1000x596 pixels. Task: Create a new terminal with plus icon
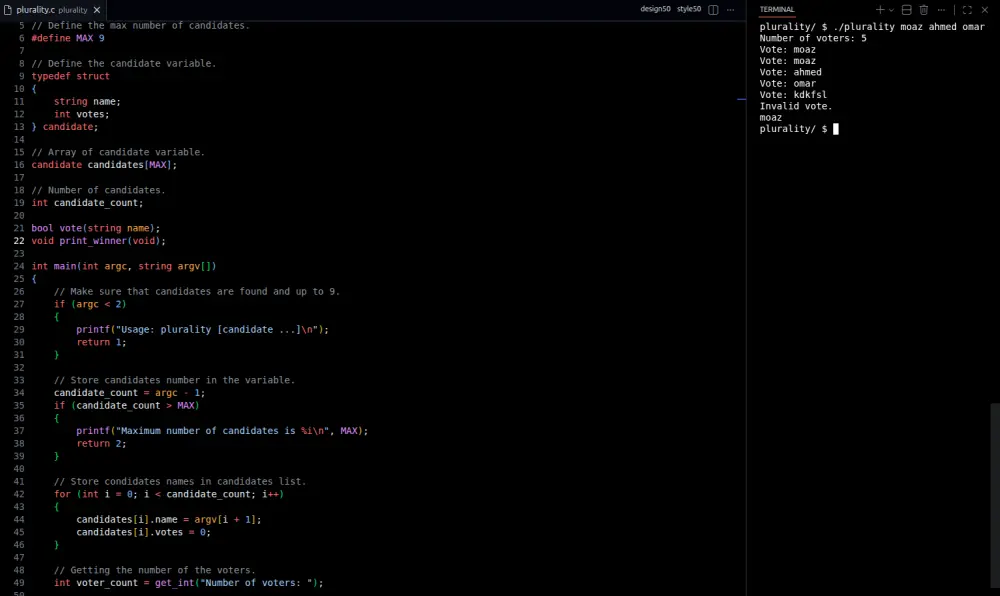tap(880, 10)
